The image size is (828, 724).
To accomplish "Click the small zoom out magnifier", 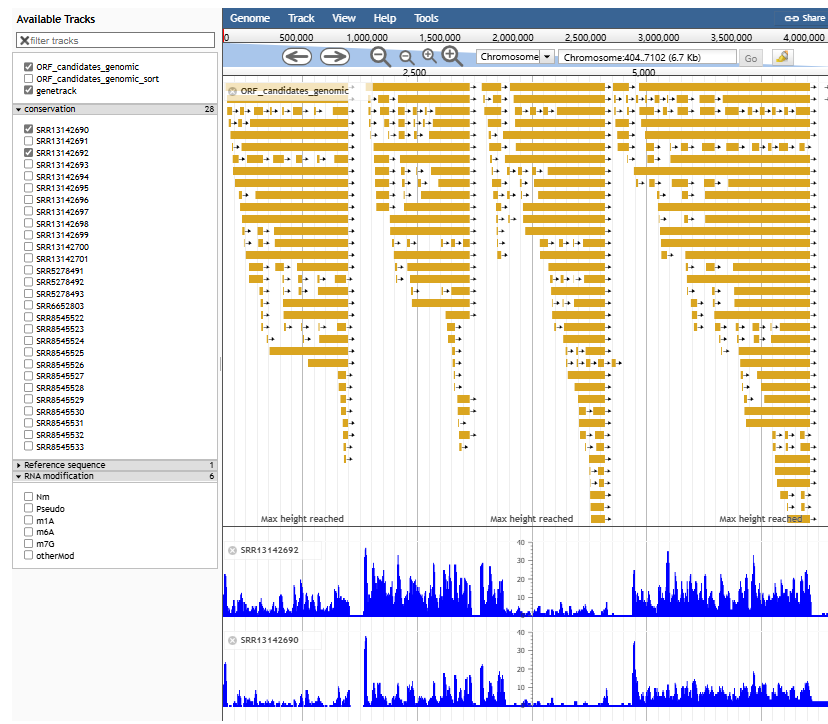I will pyautogui.click(x=406, y=58).
